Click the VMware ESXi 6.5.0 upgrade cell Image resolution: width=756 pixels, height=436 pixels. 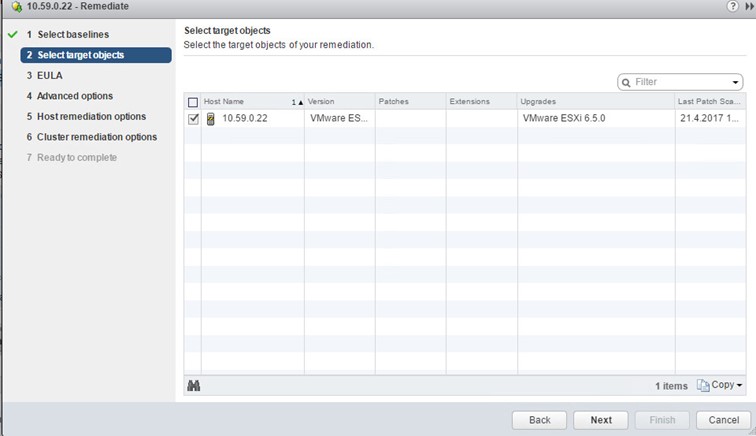(x=564, y=118)
